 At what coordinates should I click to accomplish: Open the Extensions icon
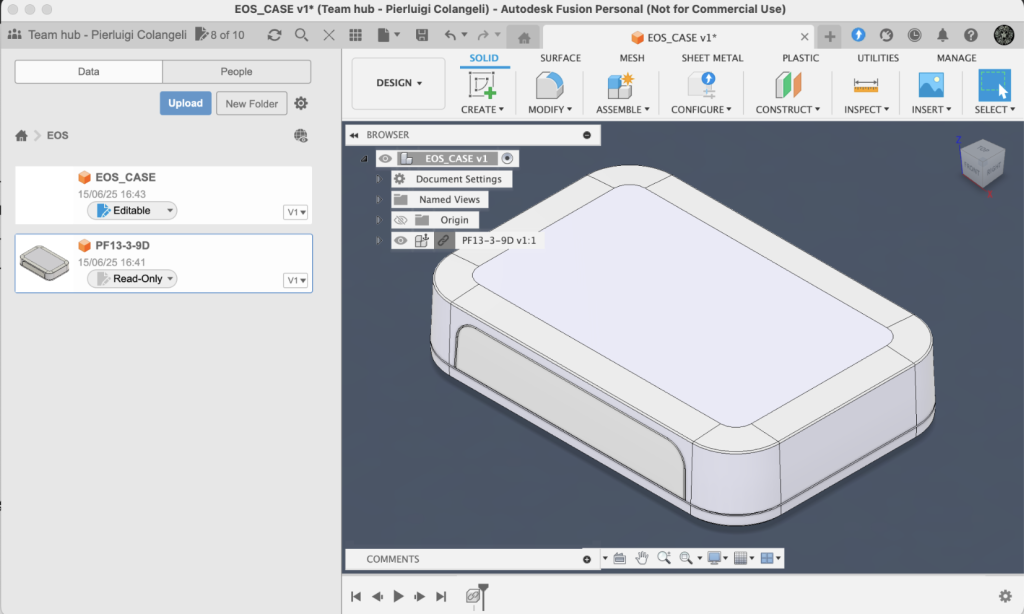point(858,35)
